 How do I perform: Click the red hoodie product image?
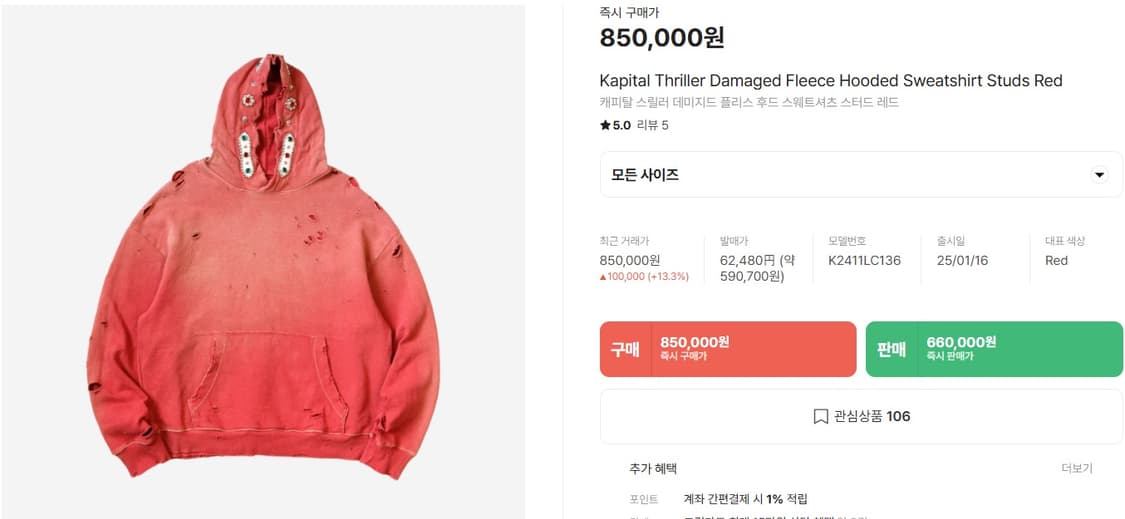263,266
